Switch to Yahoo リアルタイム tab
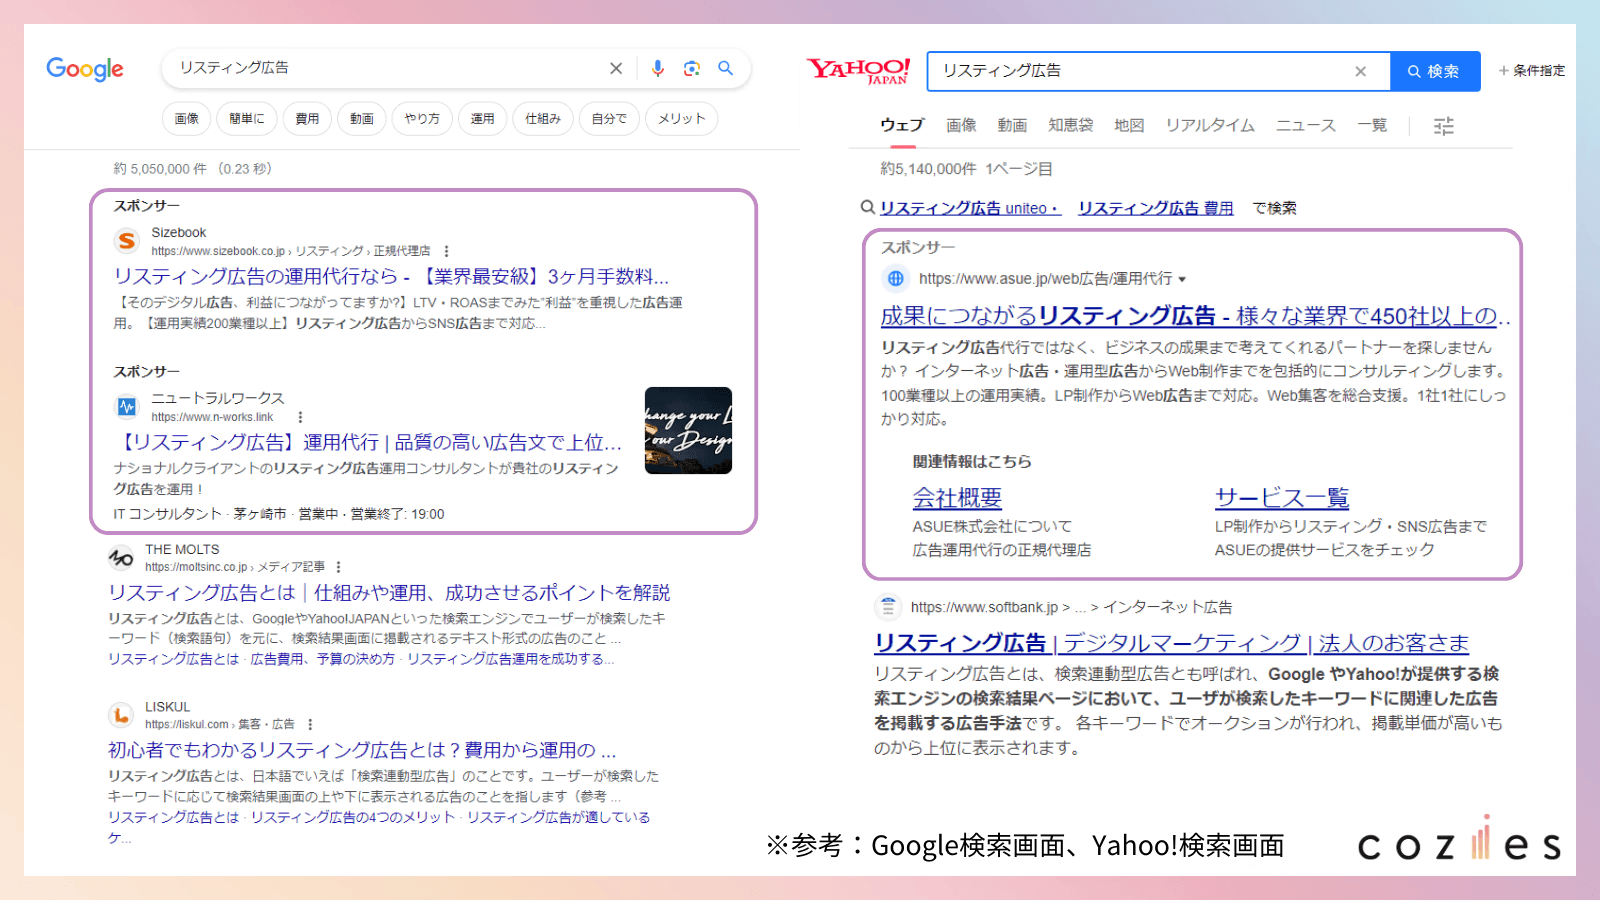The height and width of the screenshot is (900, 1600). [1210, 125]
